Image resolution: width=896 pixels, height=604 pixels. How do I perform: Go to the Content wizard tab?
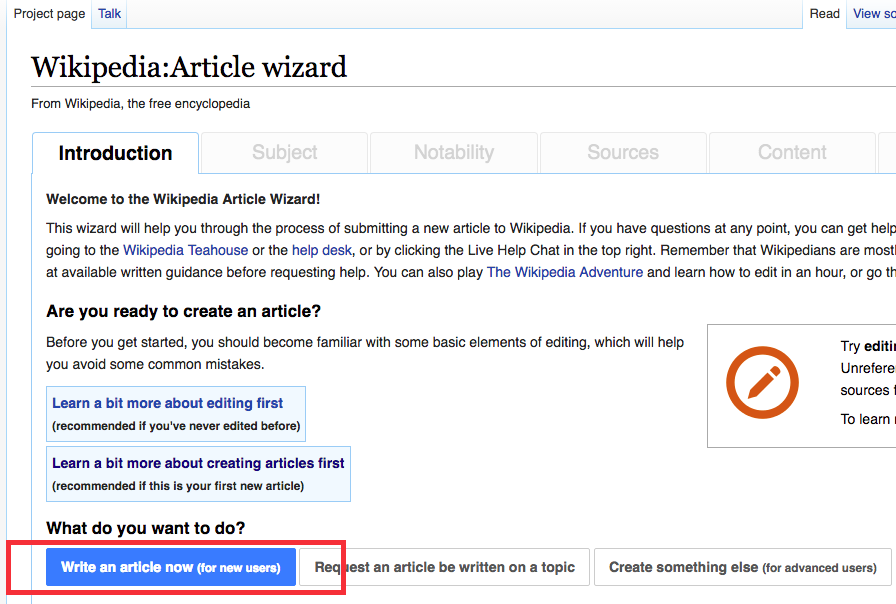[x=792, y=152]
